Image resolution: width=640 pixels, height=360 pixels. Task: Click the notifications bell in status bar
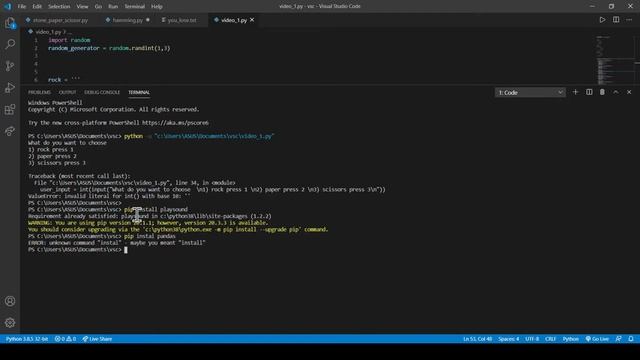631,339
